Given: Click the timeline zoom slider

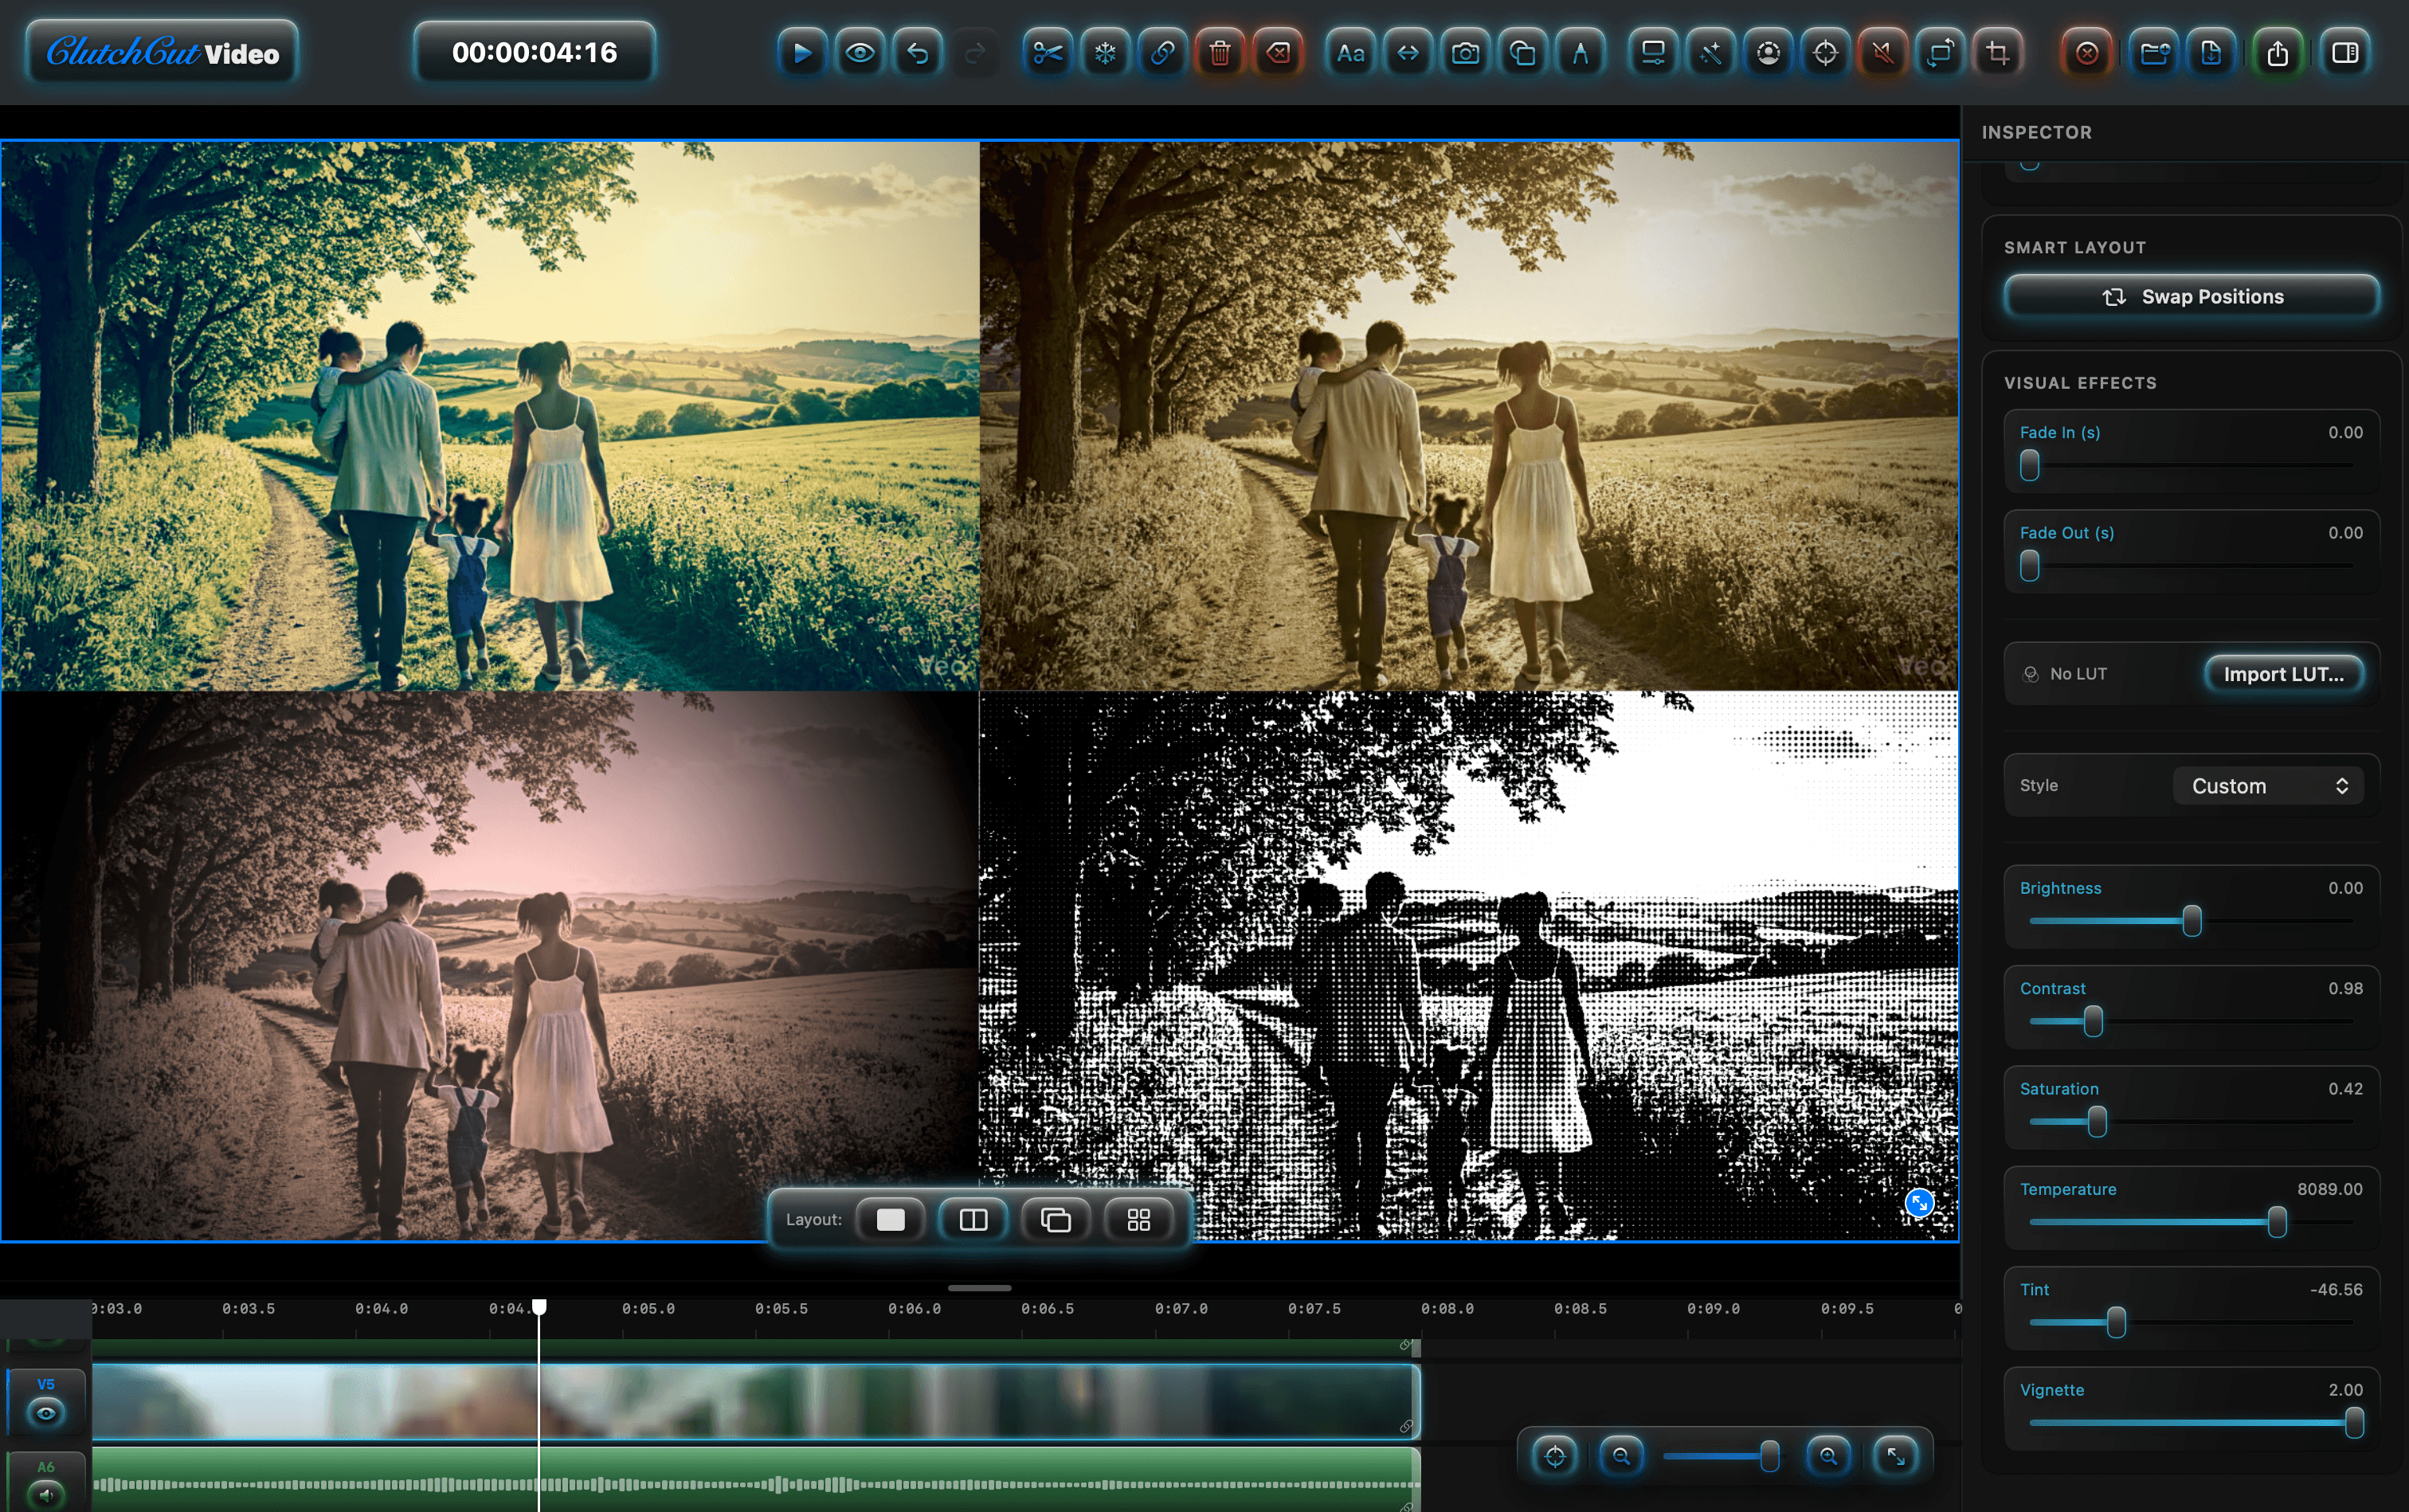Looking at the screenshot, I should pos(1721,1456).
